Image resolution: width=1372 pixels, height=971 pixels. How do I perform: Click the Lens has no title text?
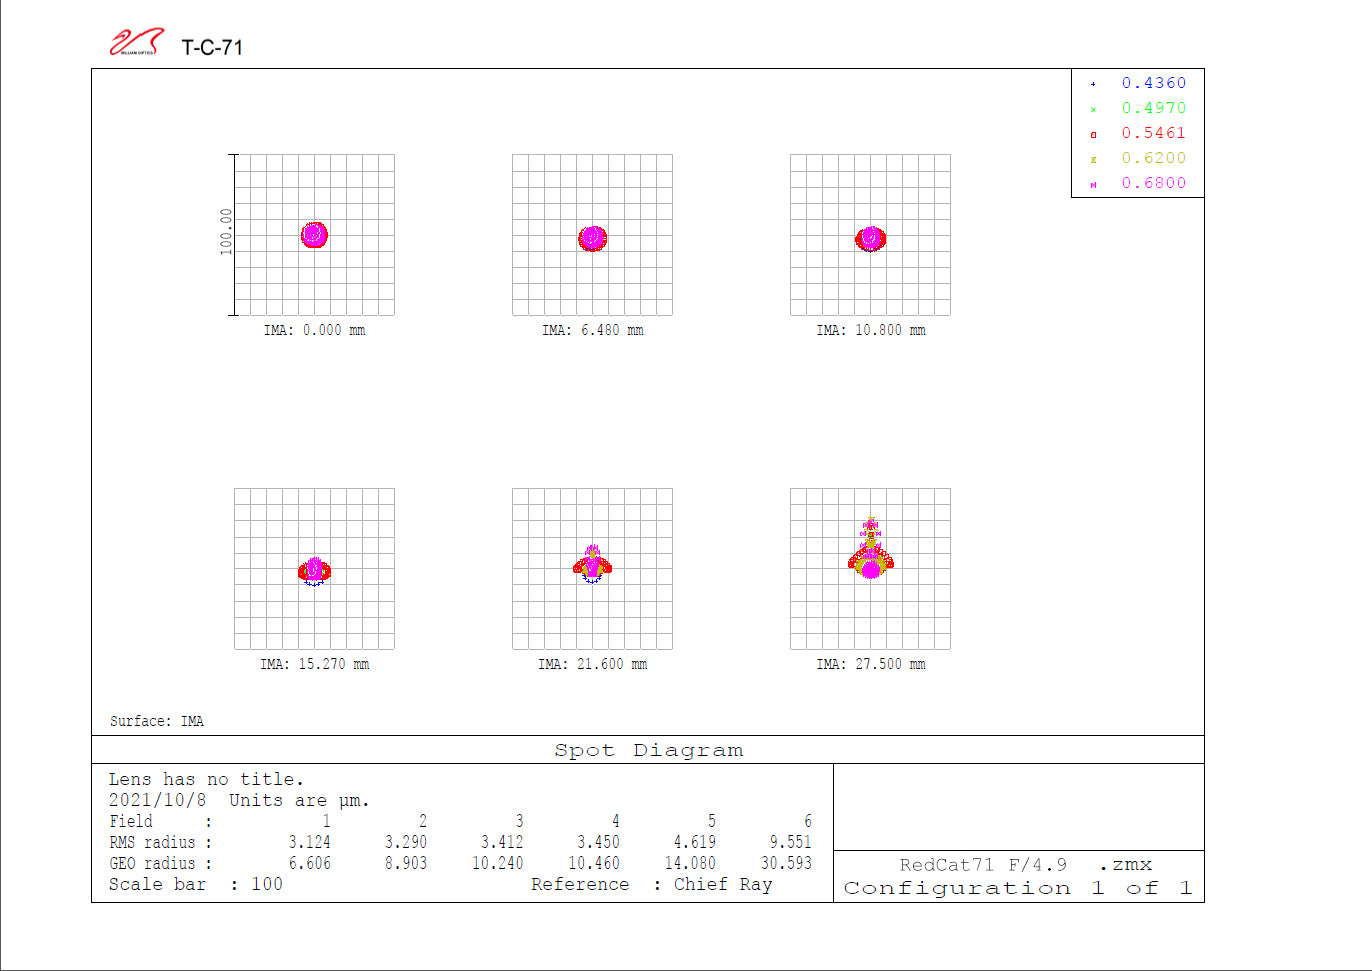pyautogui.click(x=206, y=779)
